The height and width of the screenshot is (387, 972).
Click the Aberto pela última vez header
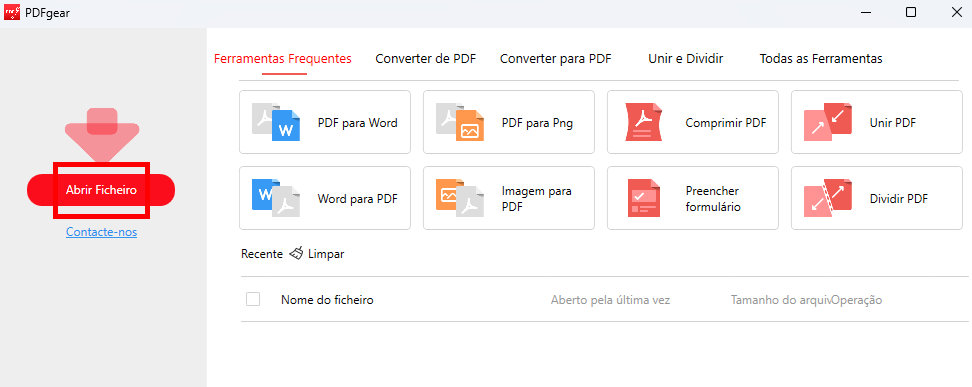[611, 300]
